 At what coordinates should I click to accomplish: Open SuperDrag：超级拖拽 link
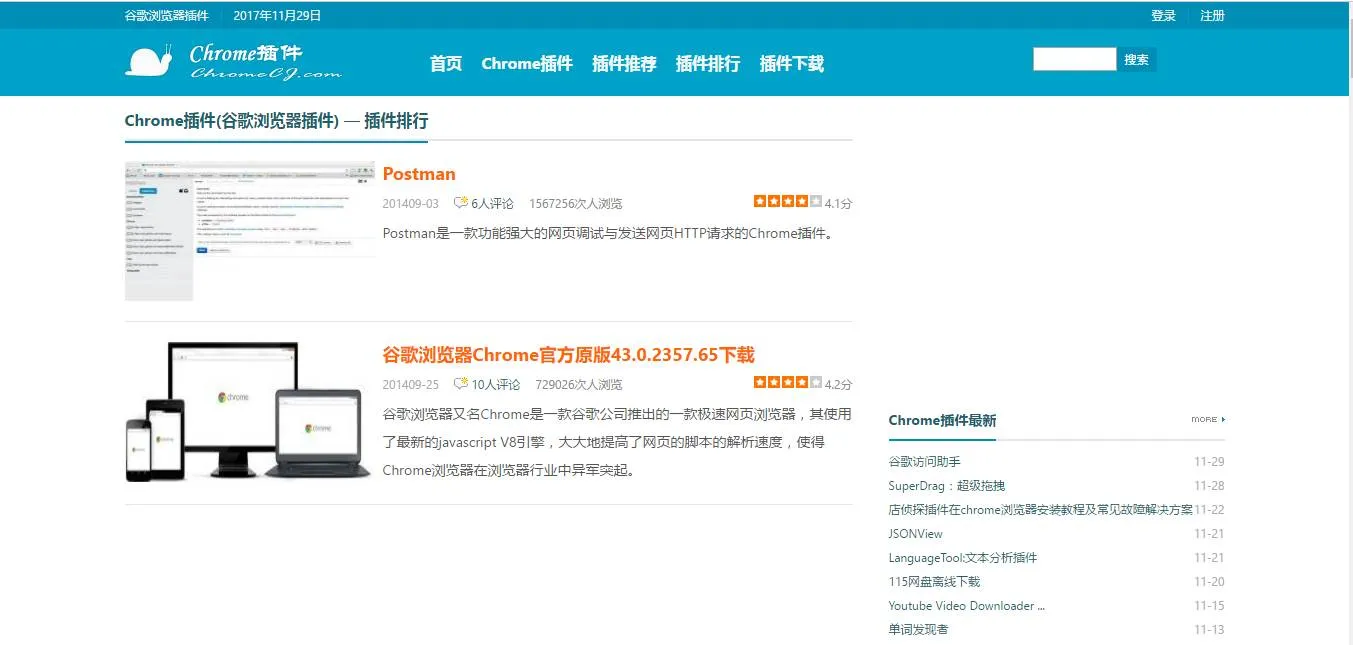(x=946, y=486)
